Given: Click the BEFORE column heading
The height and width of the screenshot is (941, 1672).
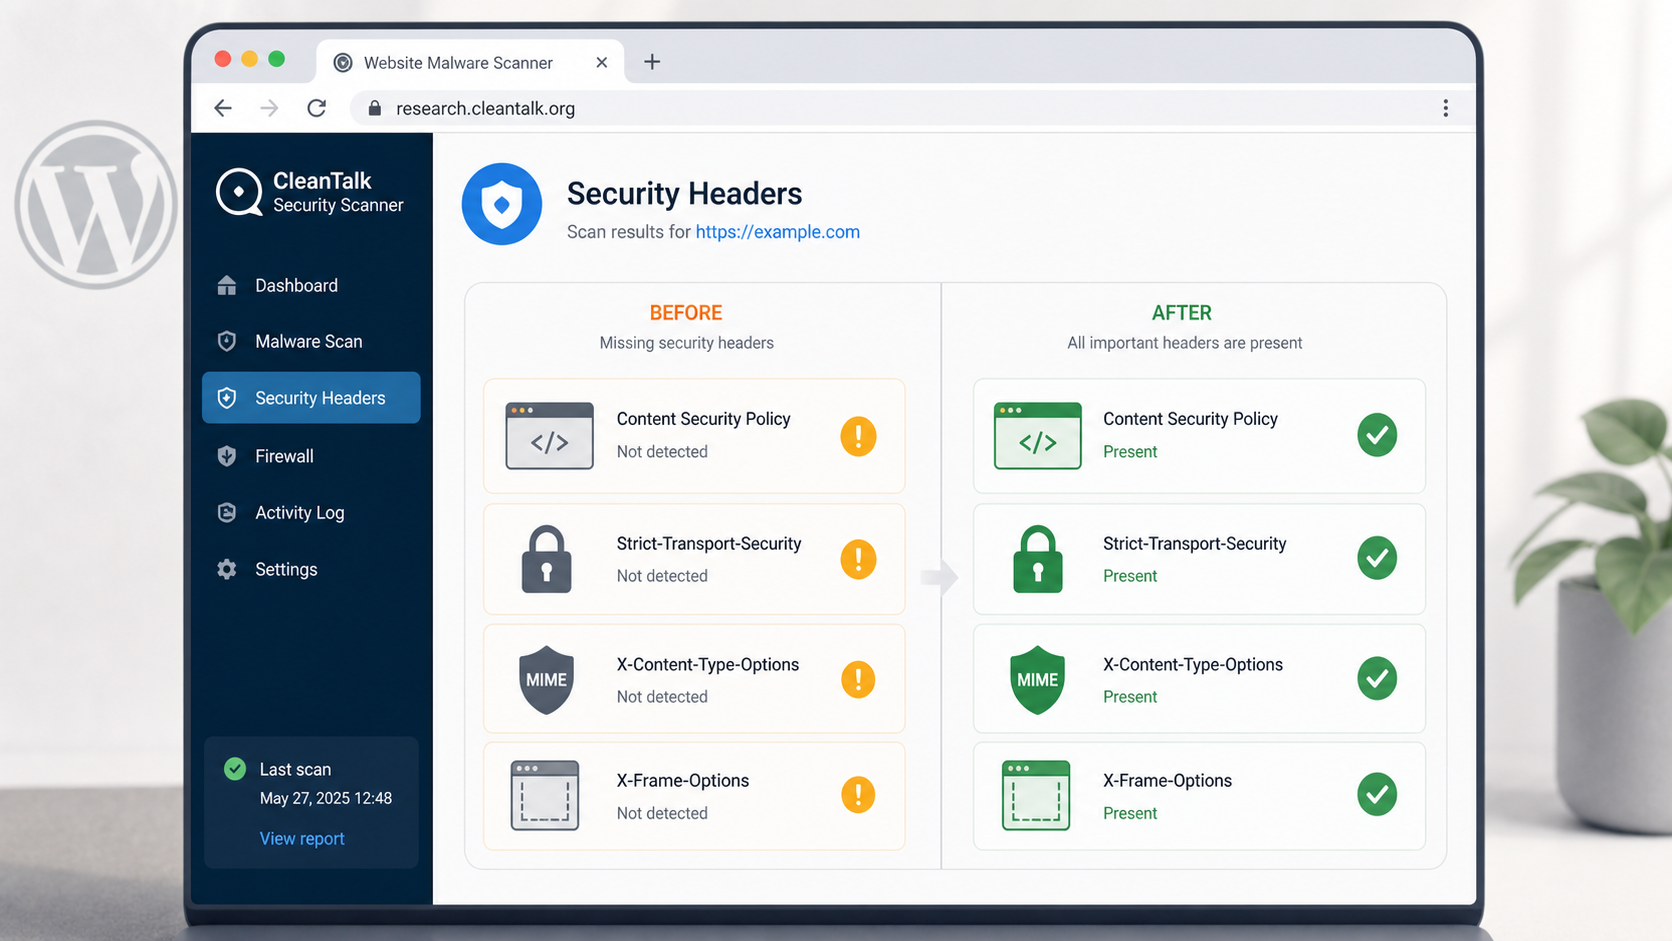Looking at the screenshot, I should click(x=686, y=313).
